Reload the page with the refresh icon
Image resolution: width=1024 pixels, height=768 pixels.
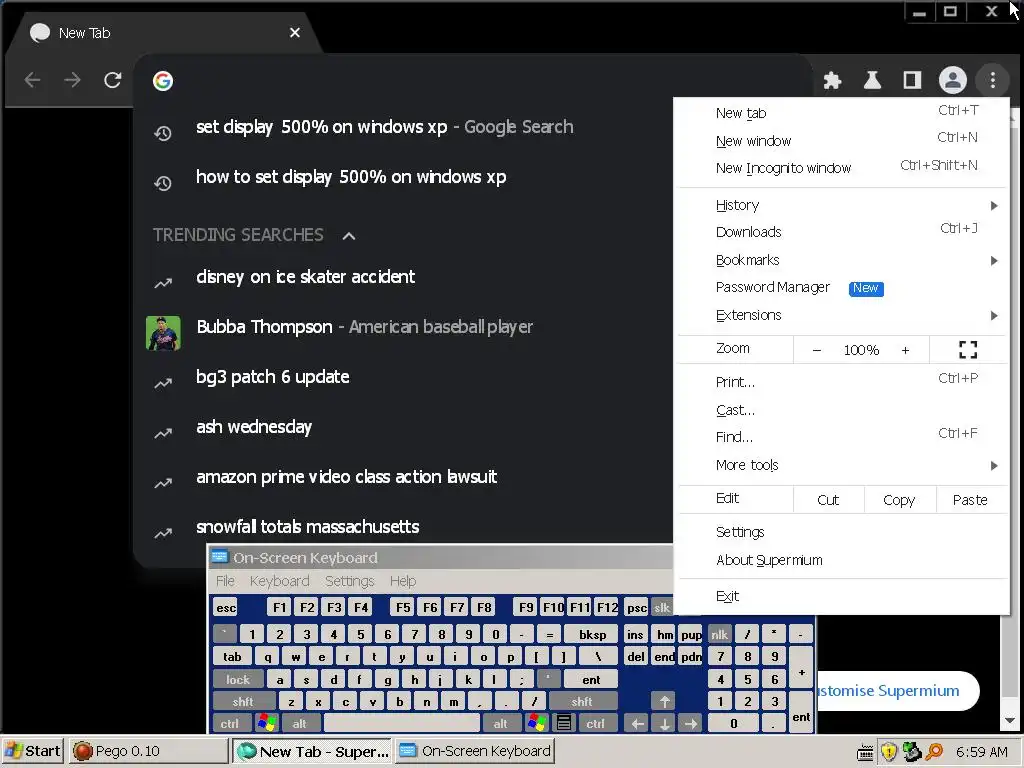click(113, 80)
